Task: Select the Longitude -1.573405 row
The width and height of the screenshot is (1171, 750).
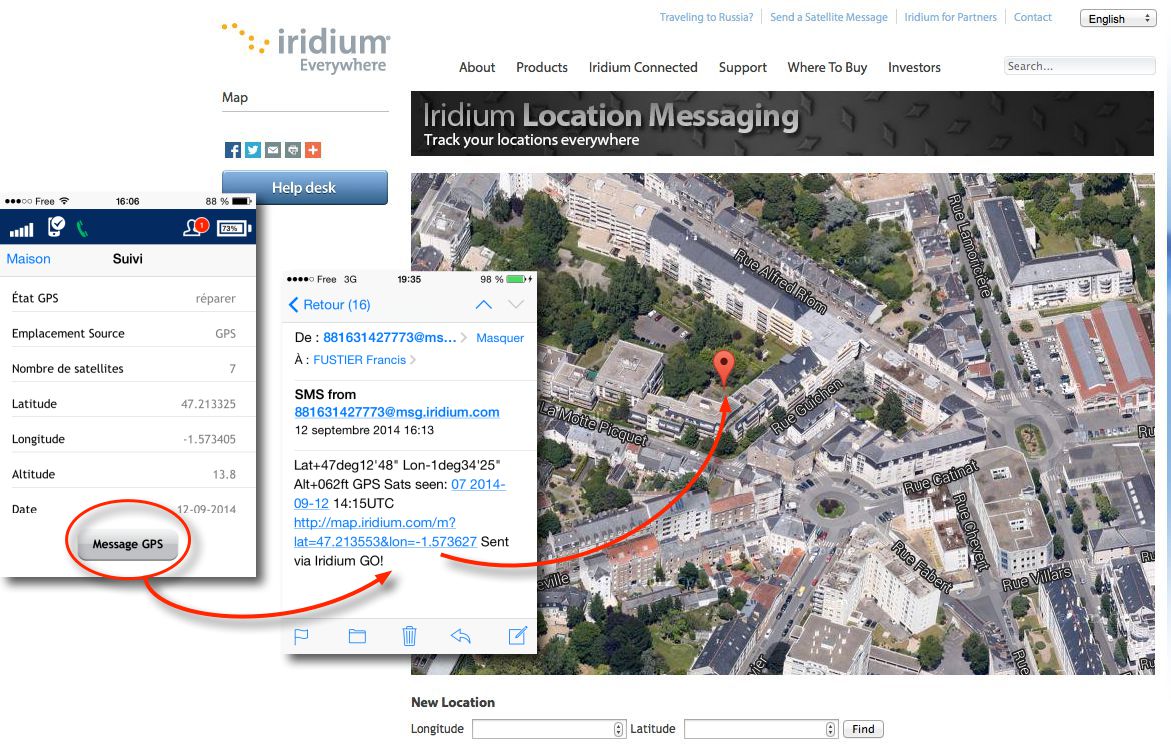Action: (128, 439)
